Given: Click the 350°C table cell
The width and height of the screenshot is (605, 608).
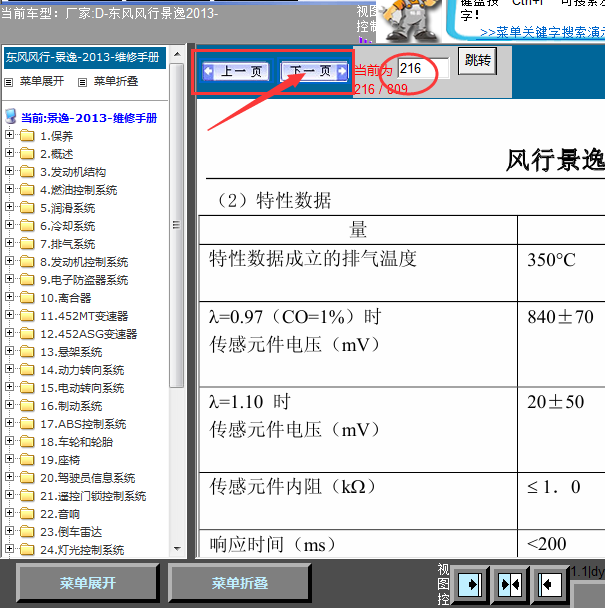Looking at the screenshot, I should pos(561,273).
